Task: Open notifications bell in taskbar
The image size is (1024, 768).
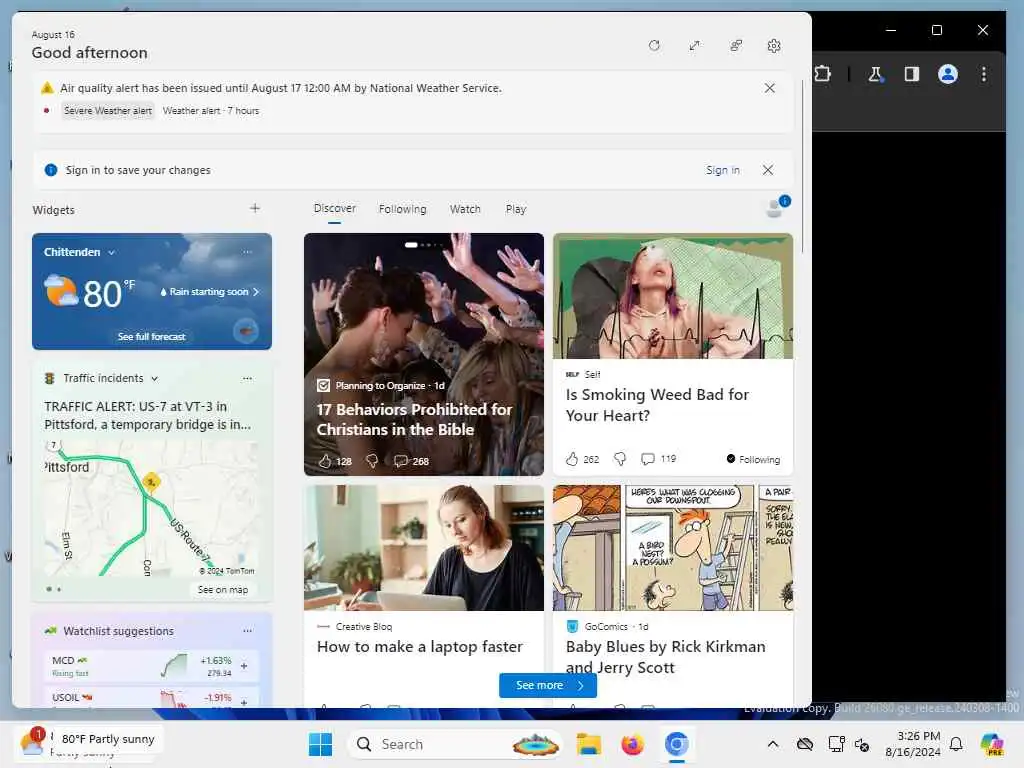Action: (x=956, y=744)
